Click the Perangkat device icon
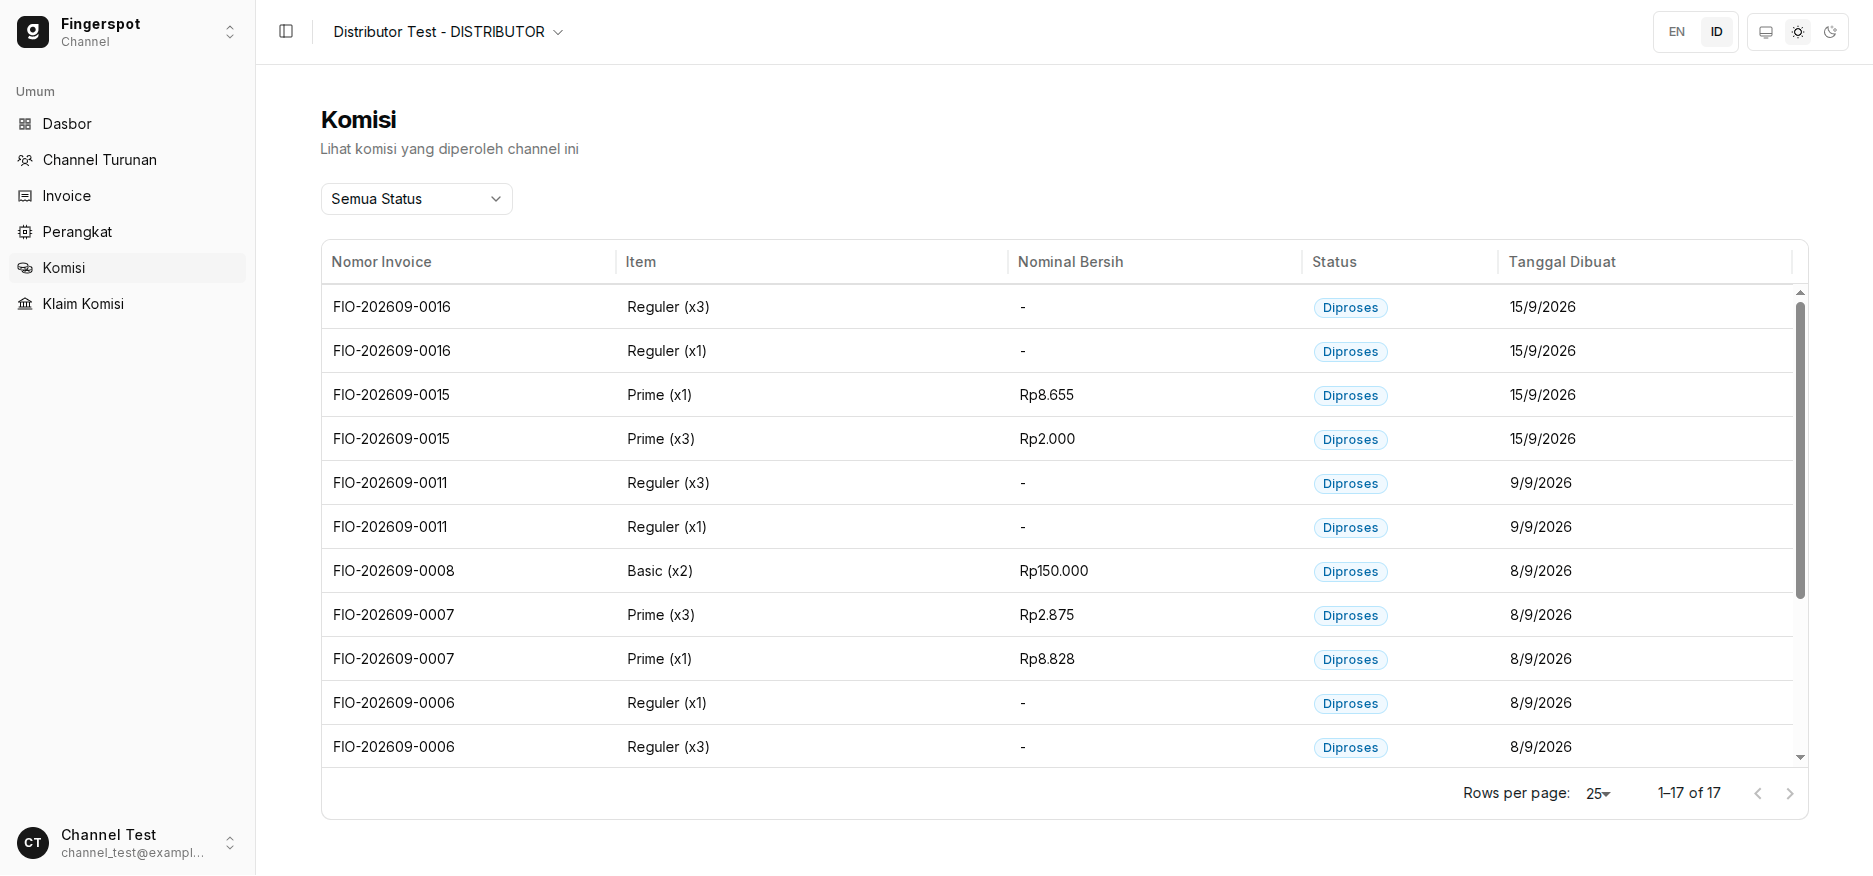Image resolution: width=1873 pixels, height=876 pixels. click(x=25, y=232)
